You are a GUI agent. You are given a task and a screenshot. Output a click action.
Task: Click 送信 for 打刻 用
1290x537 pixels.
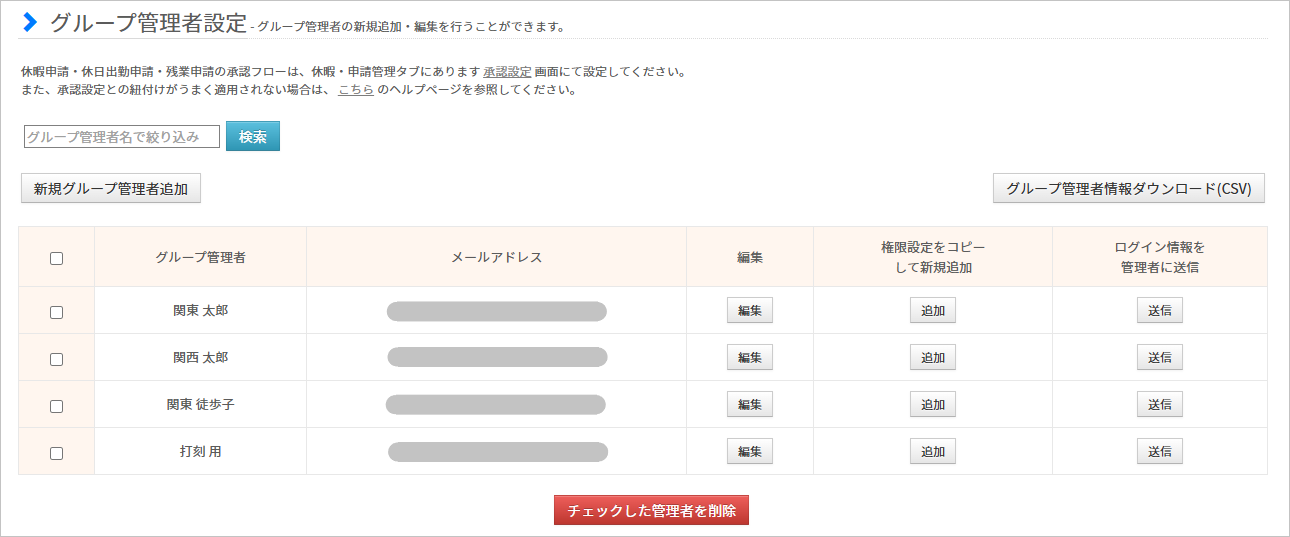coord(1160,452)
